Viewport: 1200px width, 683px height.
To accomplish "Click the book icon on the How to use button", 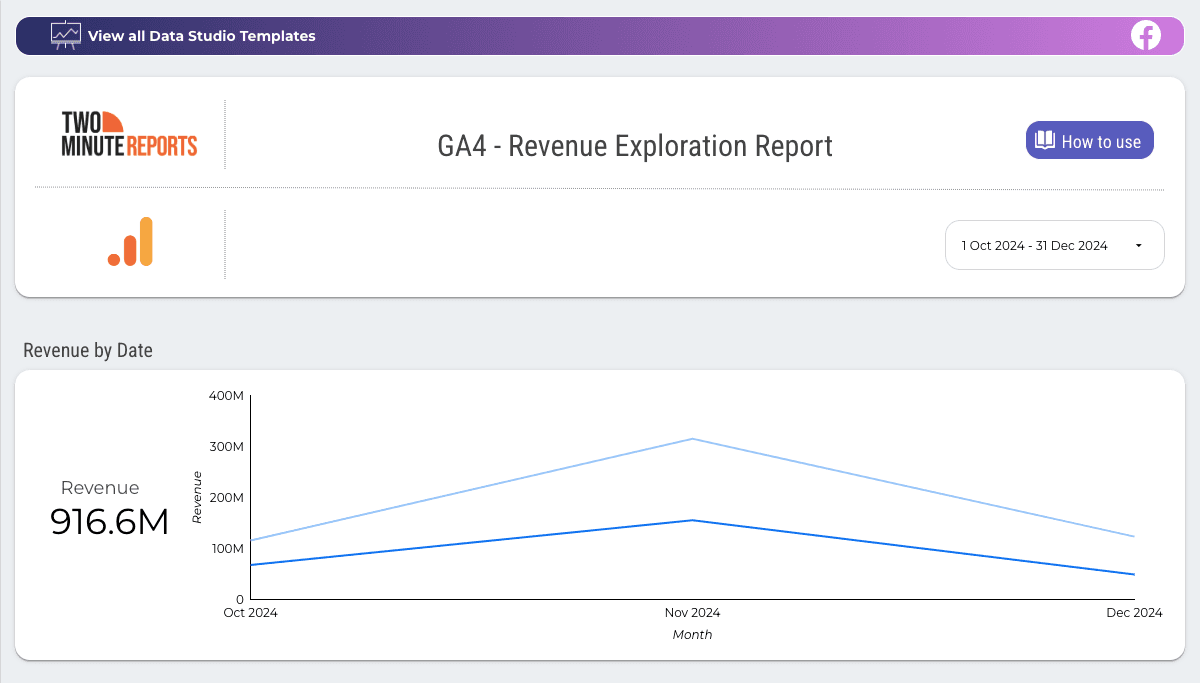I will [1047, 140].
